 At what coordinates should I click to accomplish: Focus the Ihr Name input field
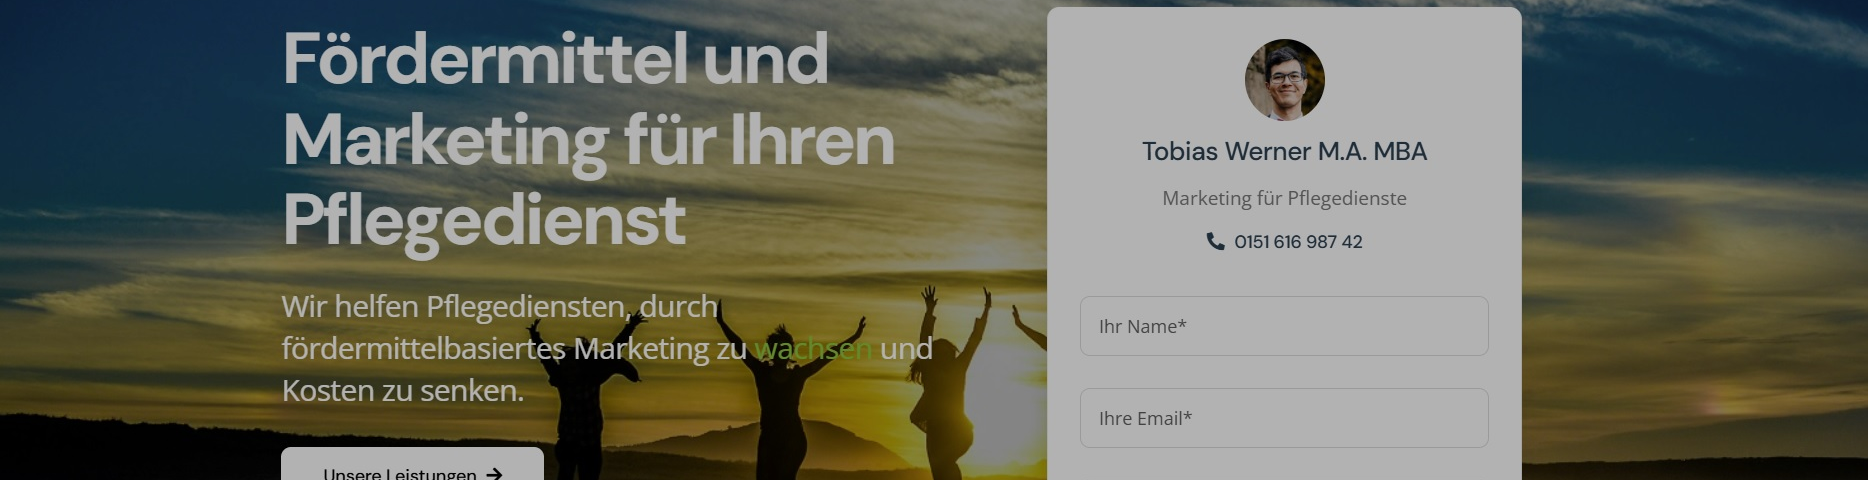1284,326
